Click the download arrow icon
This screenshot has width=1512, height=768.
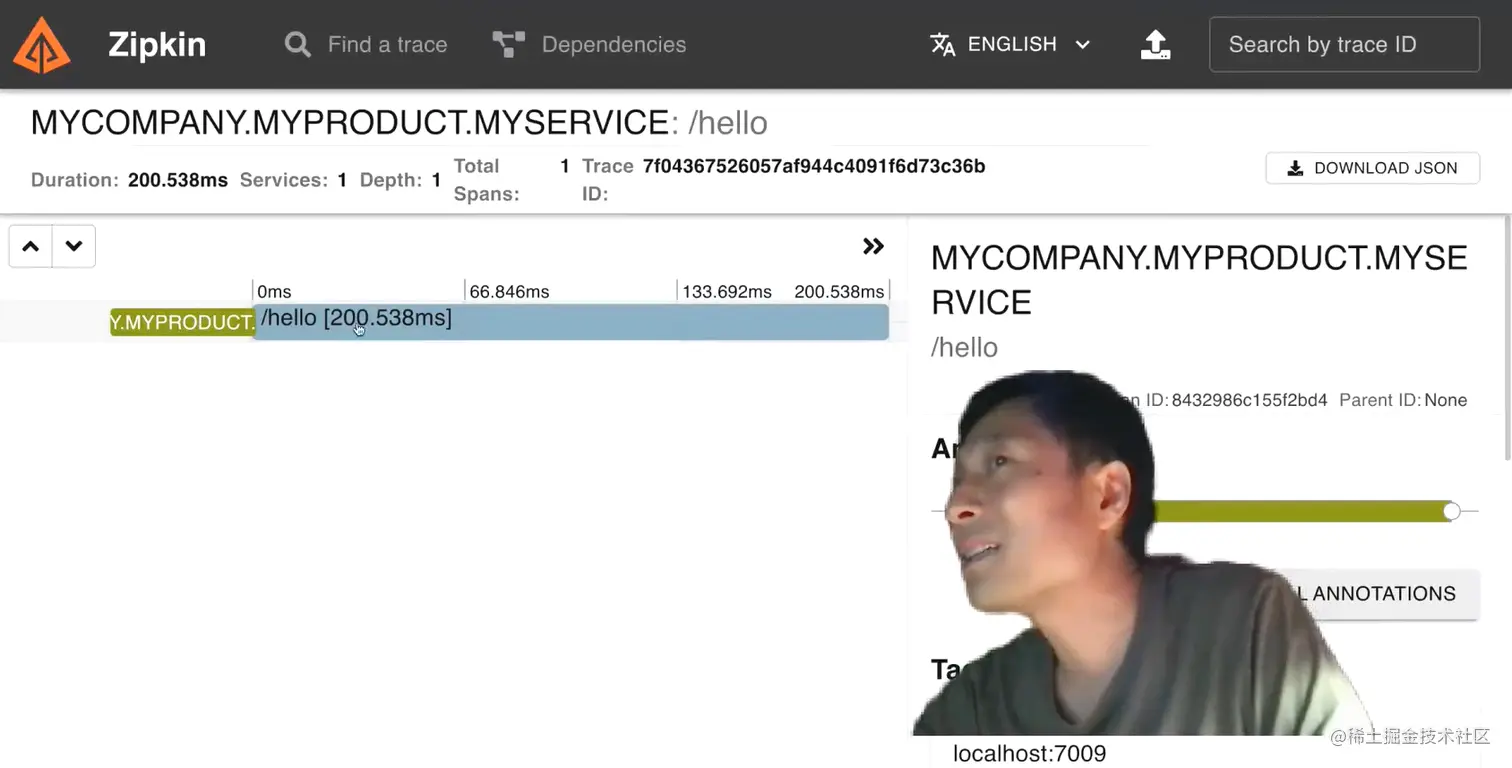pos(1295,168)
